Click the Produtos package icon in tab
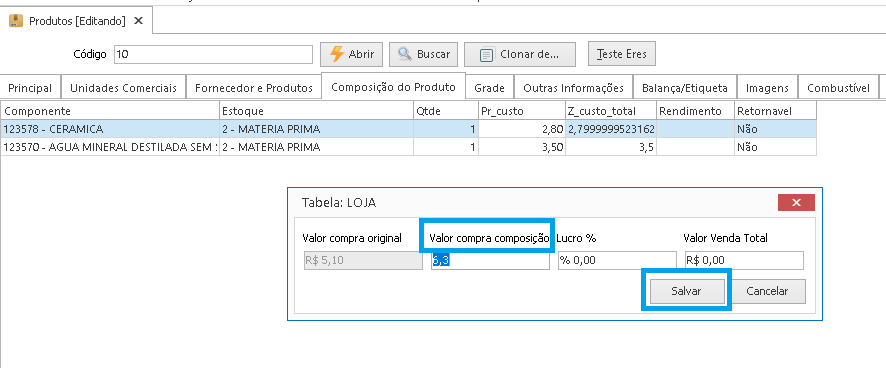Screen dimensions: 886x368 coord(16,21)
